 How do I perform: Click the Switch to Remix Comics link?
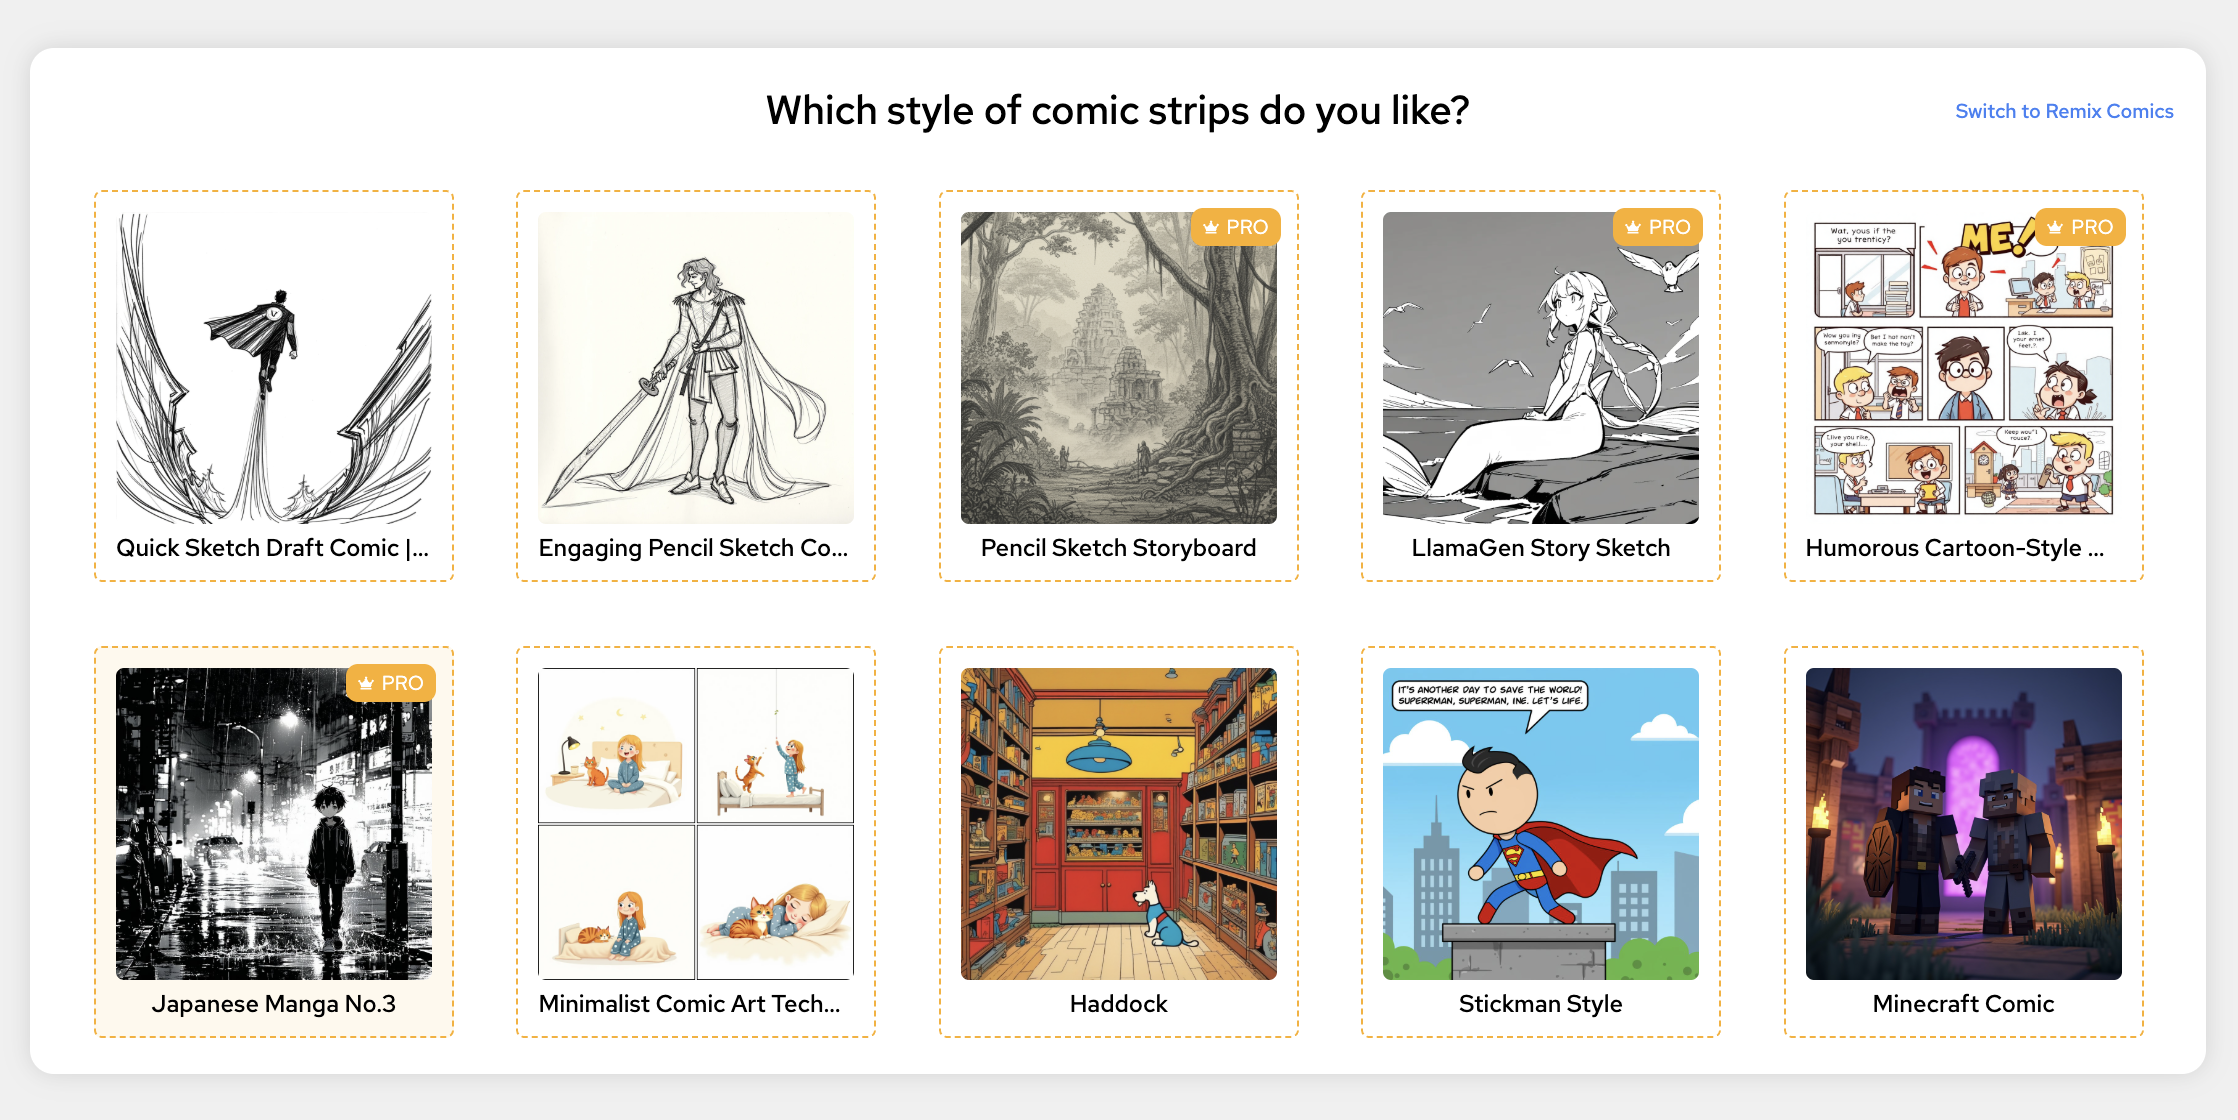[2063, 111]
